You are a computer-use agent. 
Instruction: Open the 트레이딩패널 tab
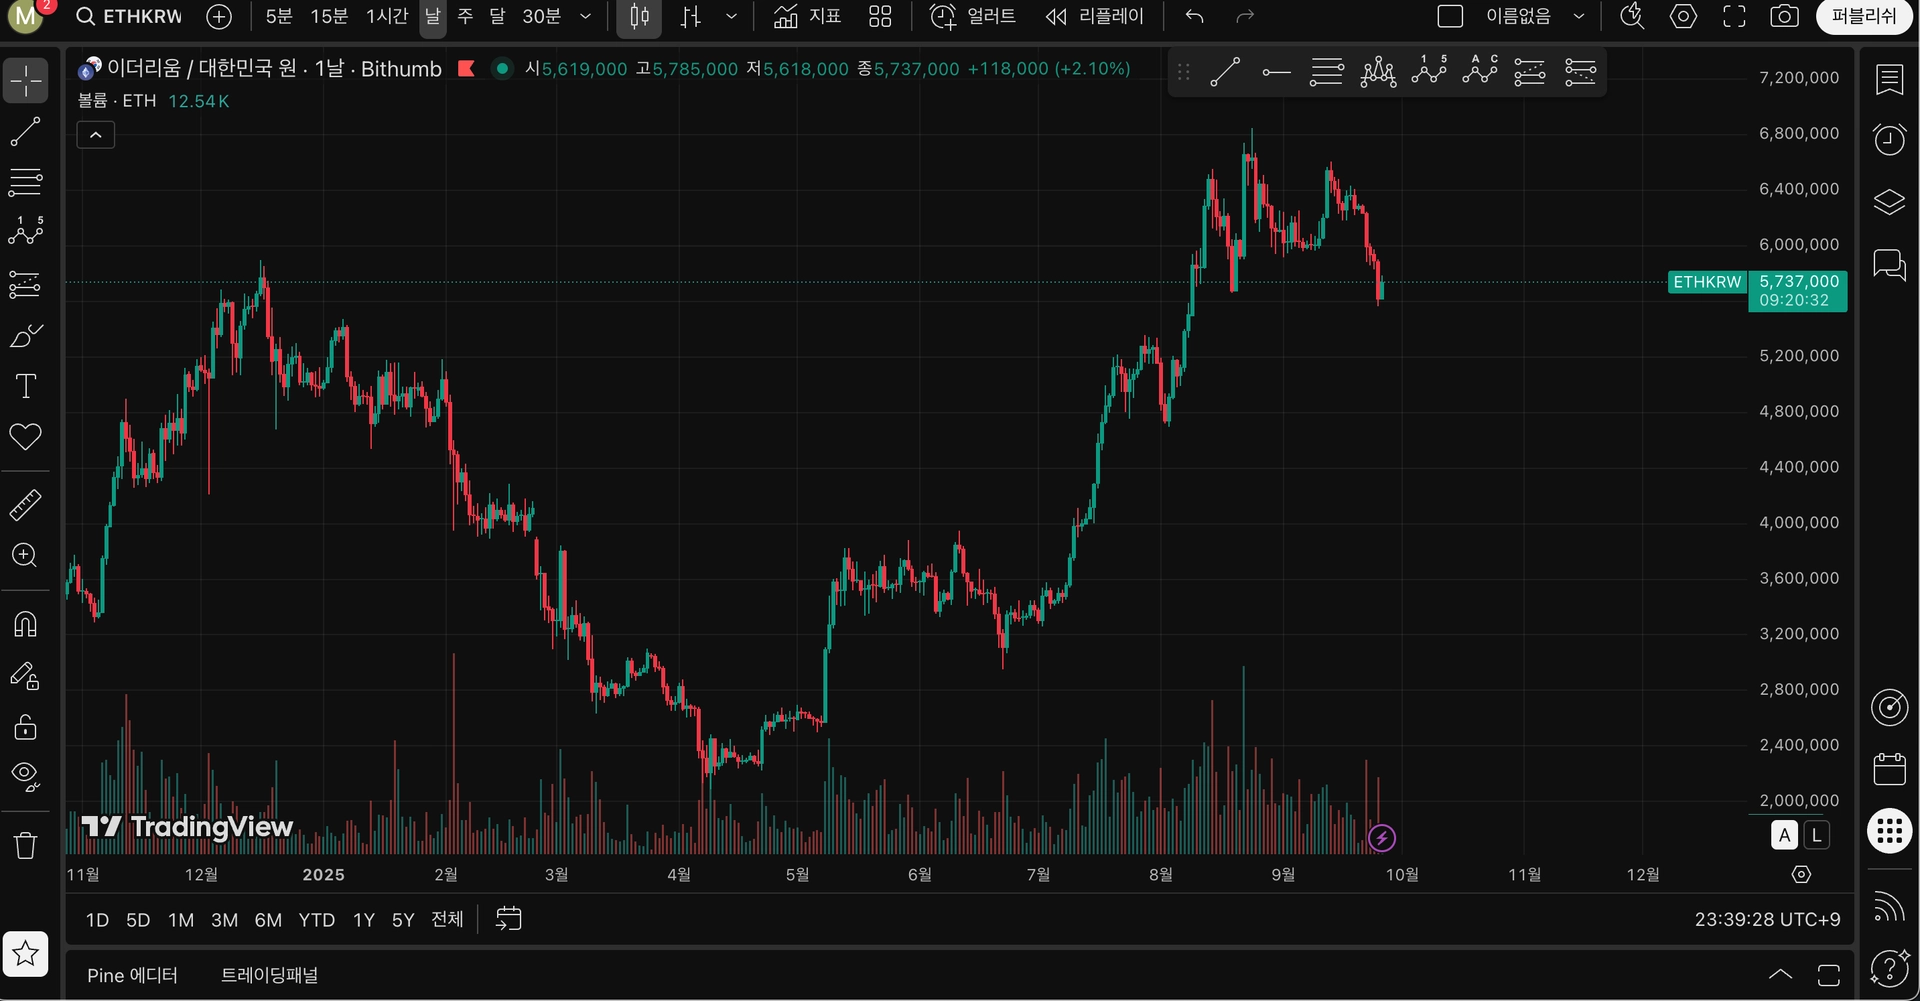coord(269,975)
